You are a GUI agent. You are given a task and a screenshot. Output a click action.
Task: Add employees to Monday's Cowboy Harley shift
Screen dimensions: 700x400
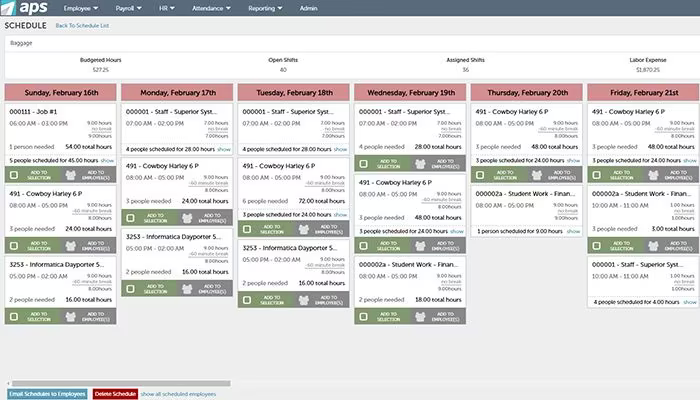click(x=204, y=218)
